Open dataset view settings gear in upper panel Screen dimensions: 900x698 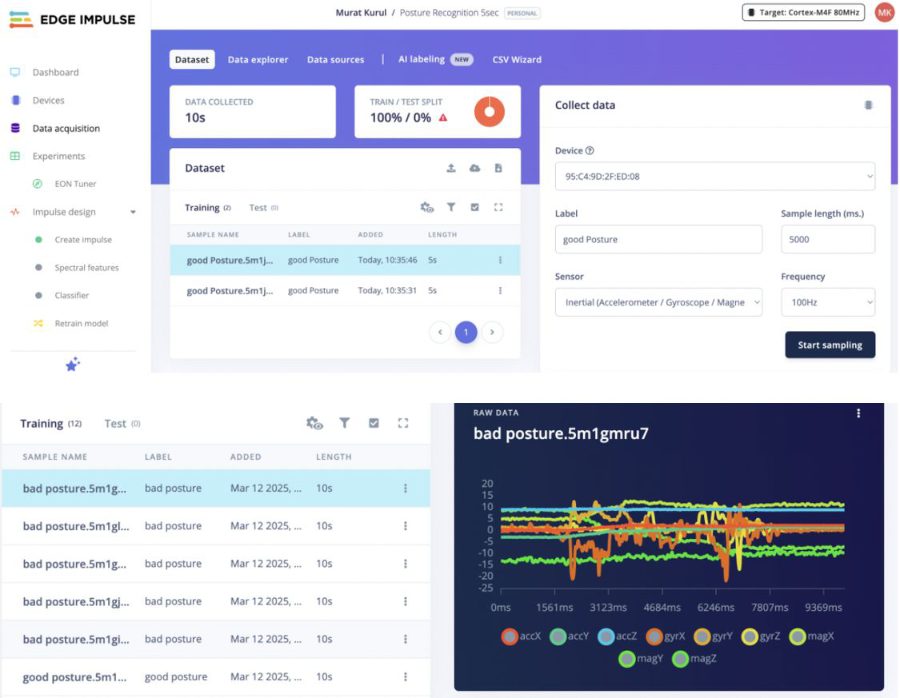click(x=427, y=207)
